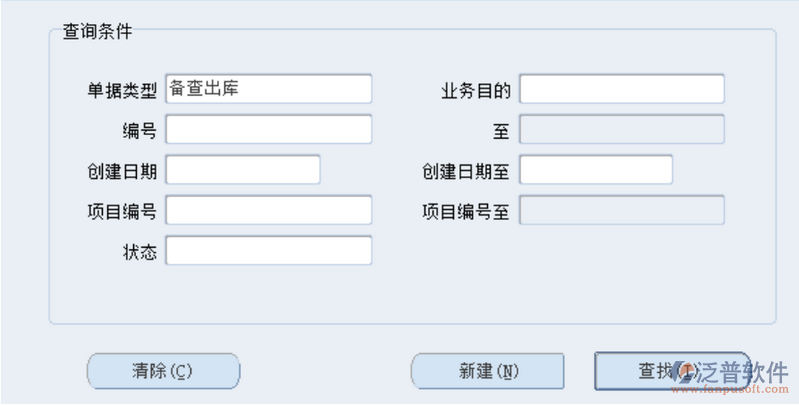
Task: Run the search with 查找 button
Action: (x=650, y=371)
